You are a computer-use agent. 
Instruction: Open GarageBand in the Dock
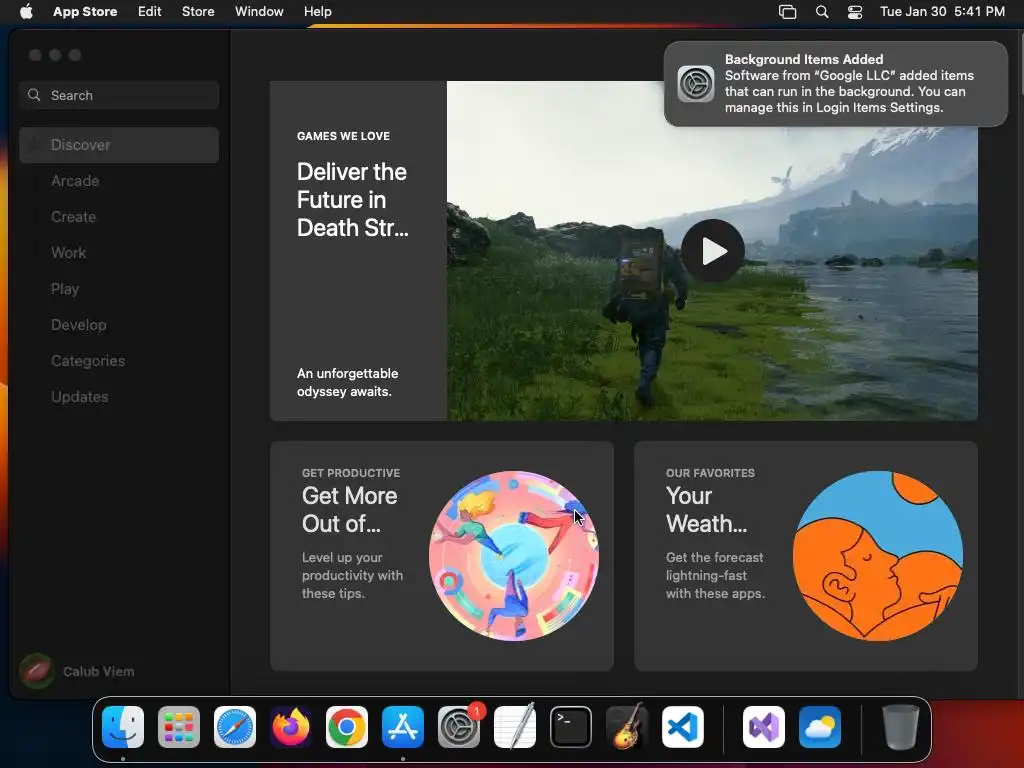(627, 727)
